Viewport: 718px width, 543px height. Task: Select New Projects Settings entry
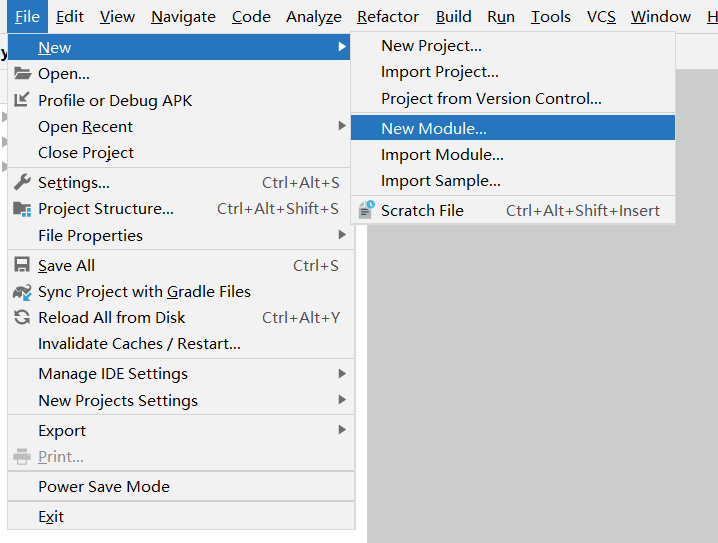click(x=179, y=401)
